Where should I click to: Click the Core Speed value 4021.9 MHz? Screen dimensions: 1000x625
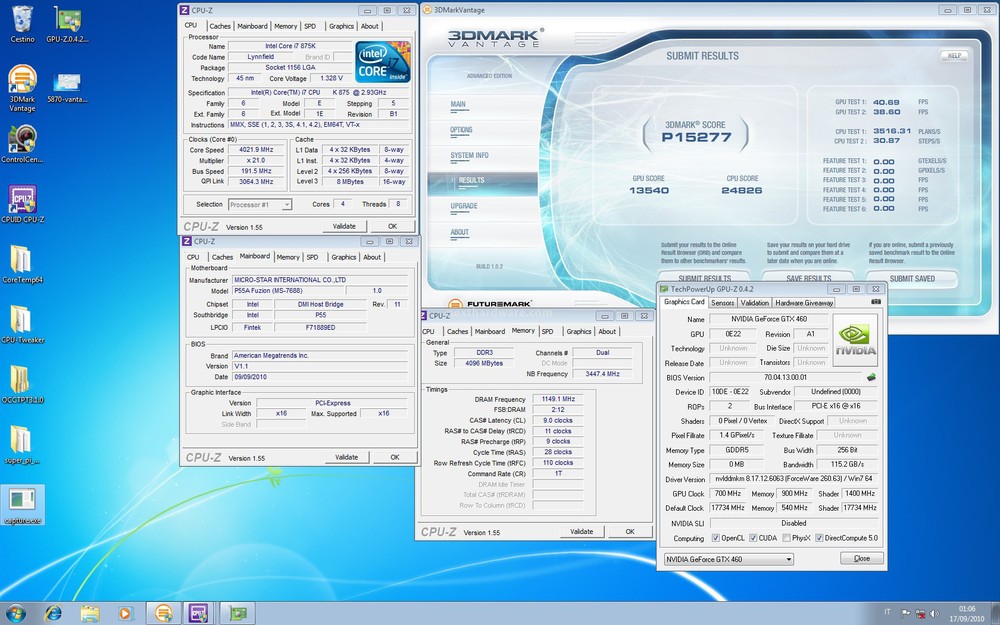coord(256,150)
